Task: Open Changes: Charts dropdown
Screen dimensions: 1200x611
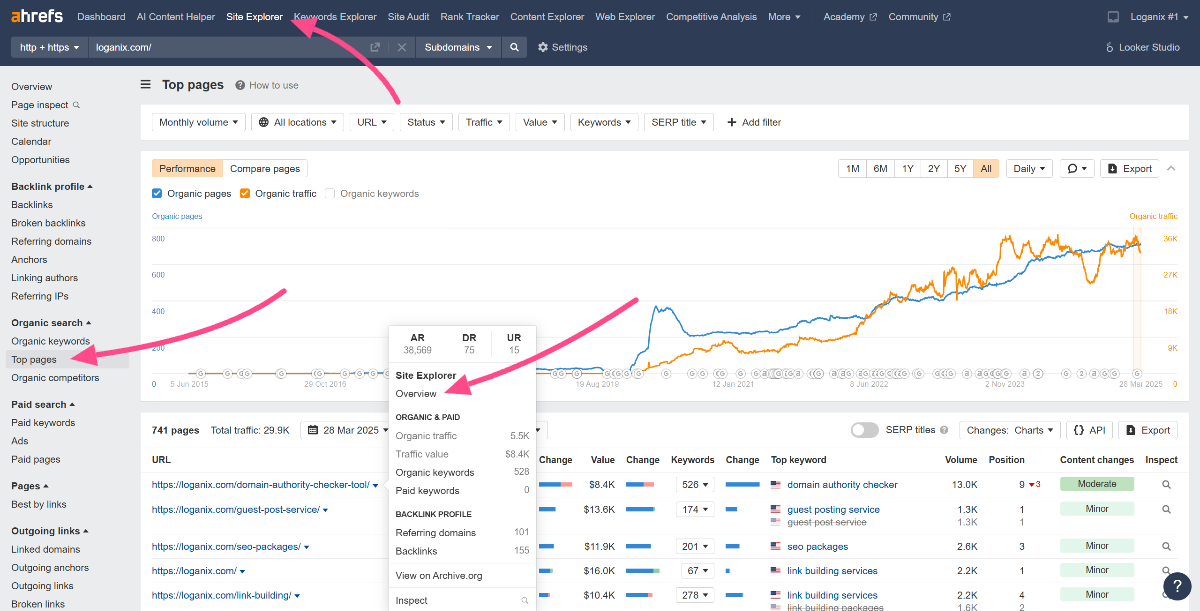Action: (x=1009, y=430)
